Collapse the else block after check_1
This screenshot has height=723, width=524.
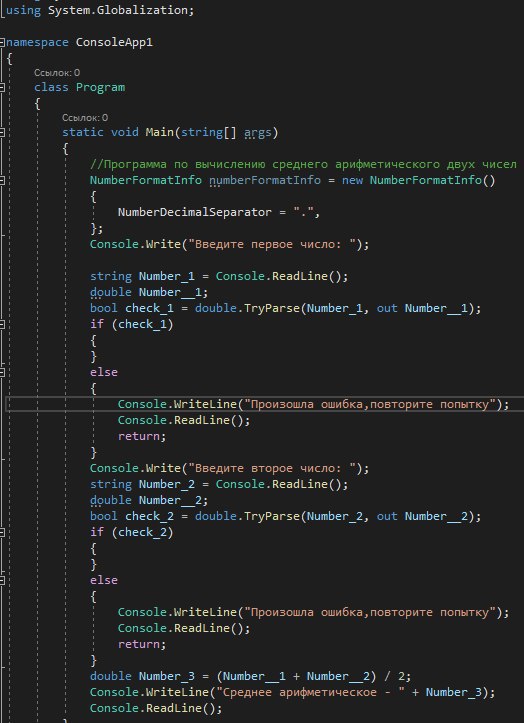tap(2, 373)
